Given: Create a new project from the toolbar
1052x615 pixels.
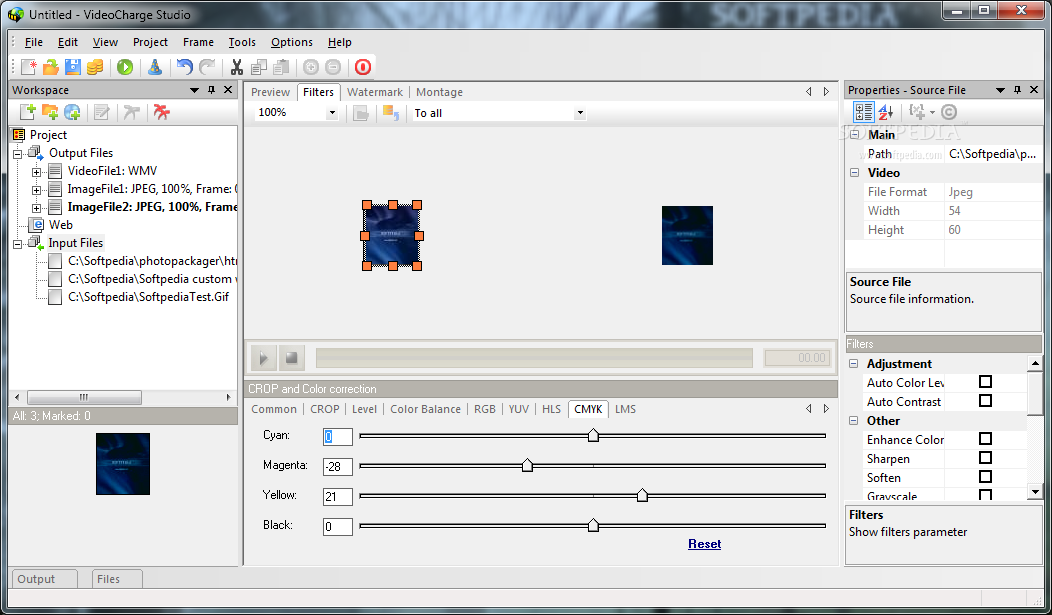Looking at the screenshot, I should click(x=29, y=67).
